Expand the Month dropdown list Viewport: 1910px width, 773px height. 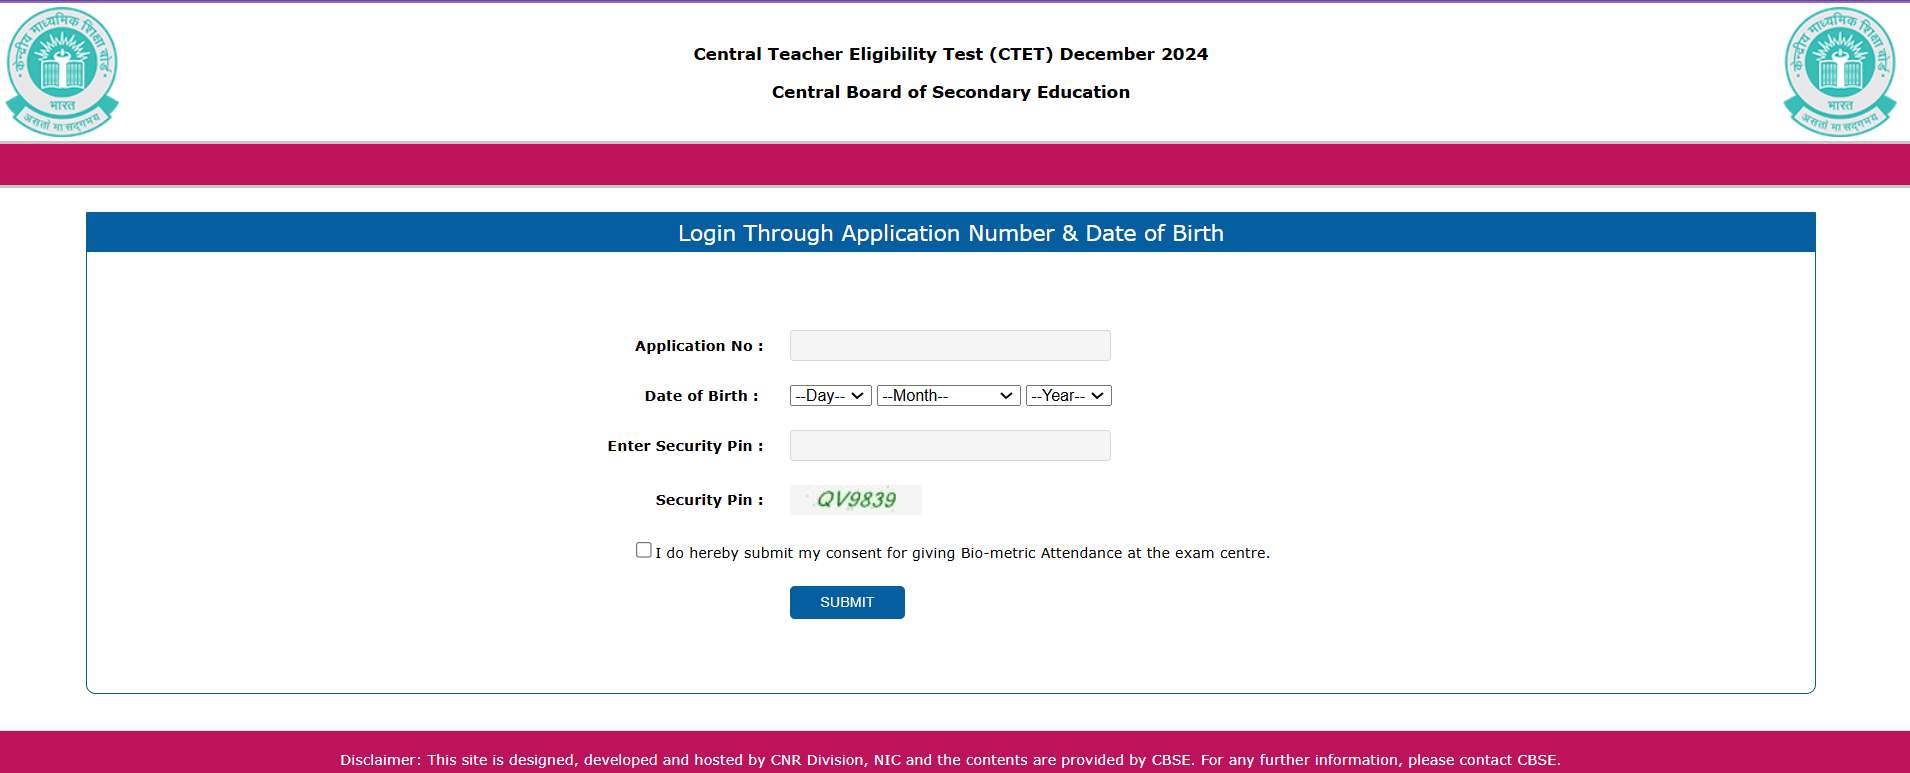(948, 396)
